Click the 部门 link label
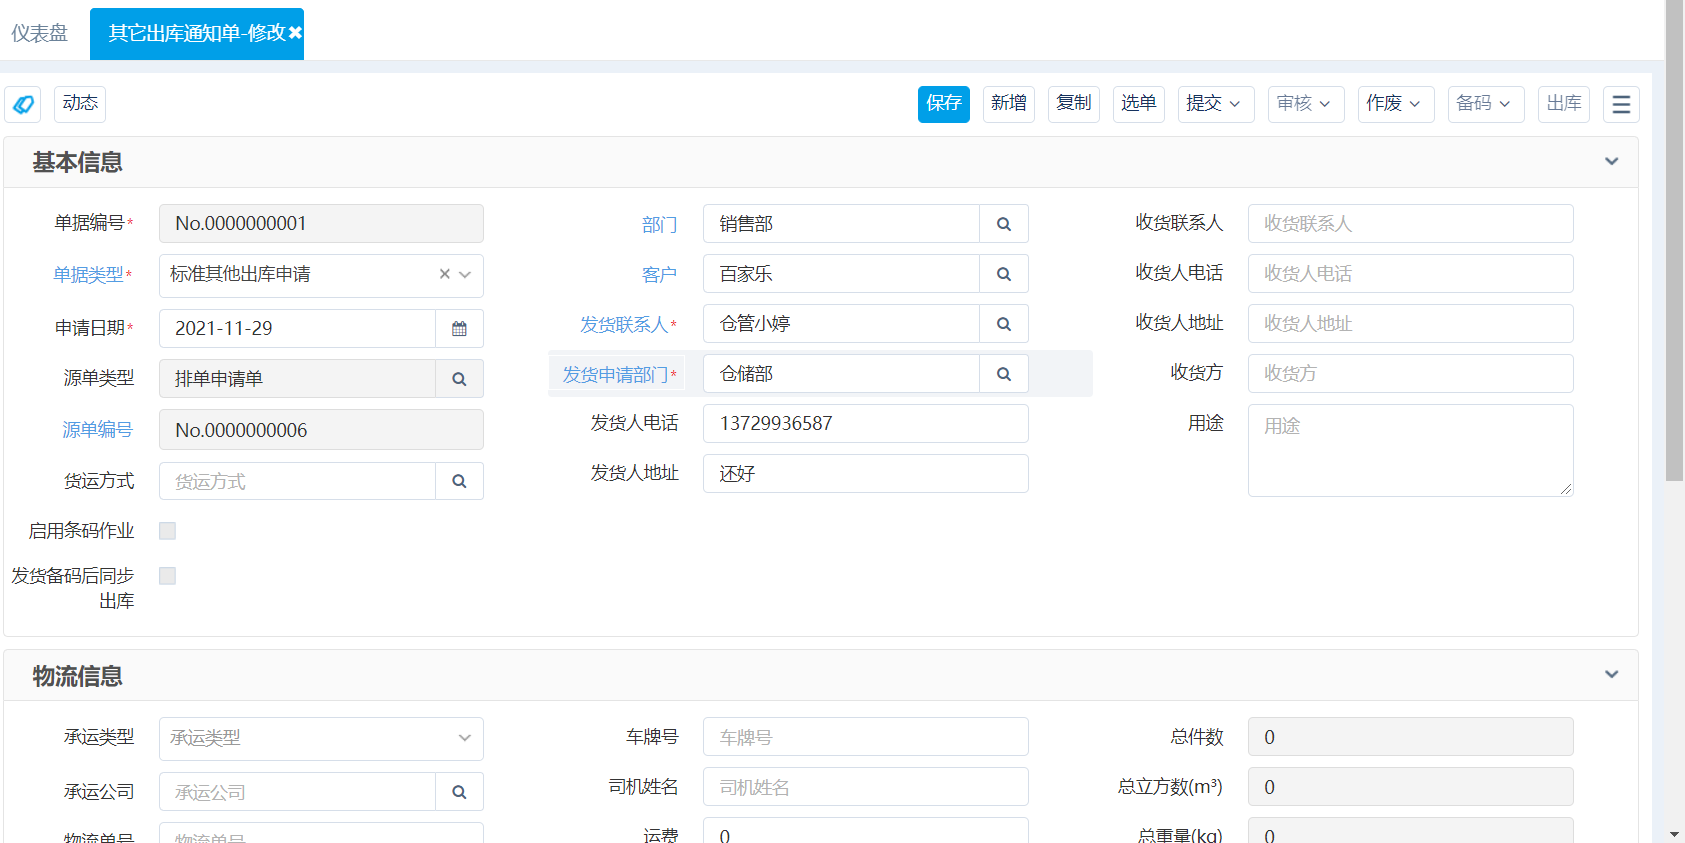This screenshot has width=1685, height=843. 660,225
